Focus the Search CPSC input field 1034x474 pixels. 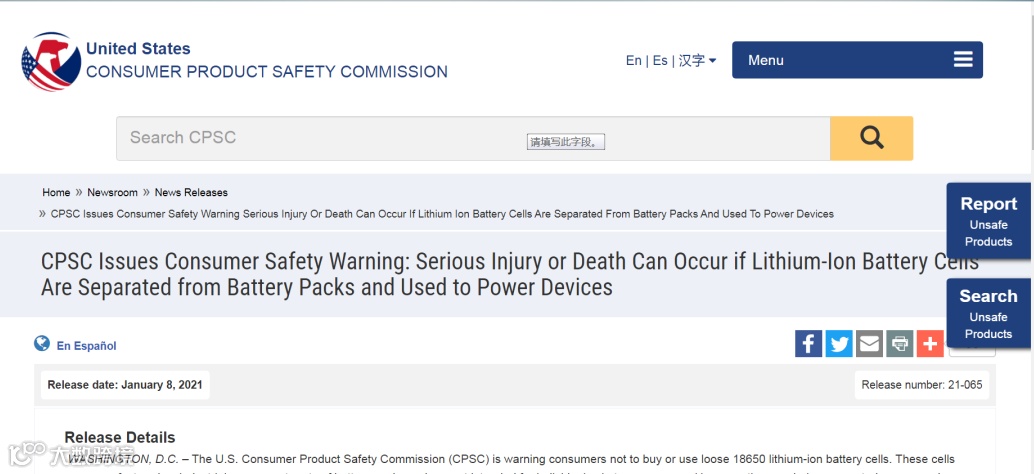point(473,138)
